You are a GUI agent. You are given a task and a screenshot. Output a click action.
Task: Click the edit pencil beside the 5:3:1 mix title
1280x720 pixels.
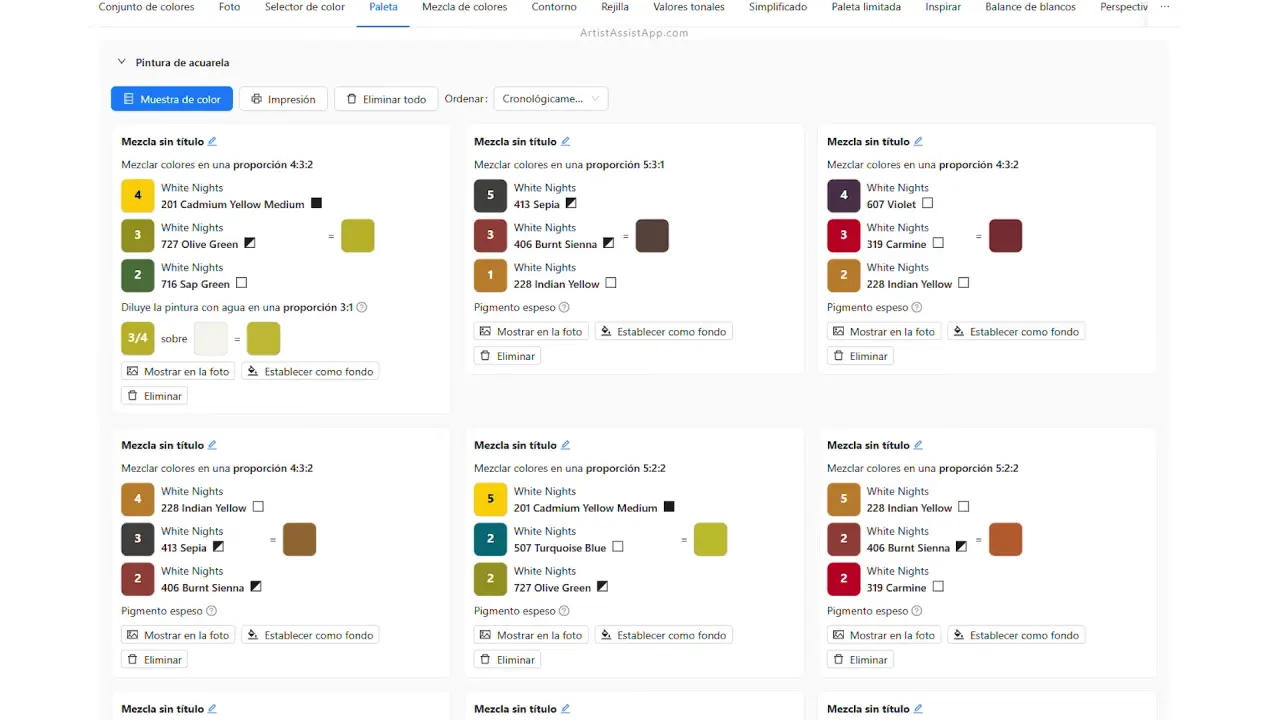point(566,142)
